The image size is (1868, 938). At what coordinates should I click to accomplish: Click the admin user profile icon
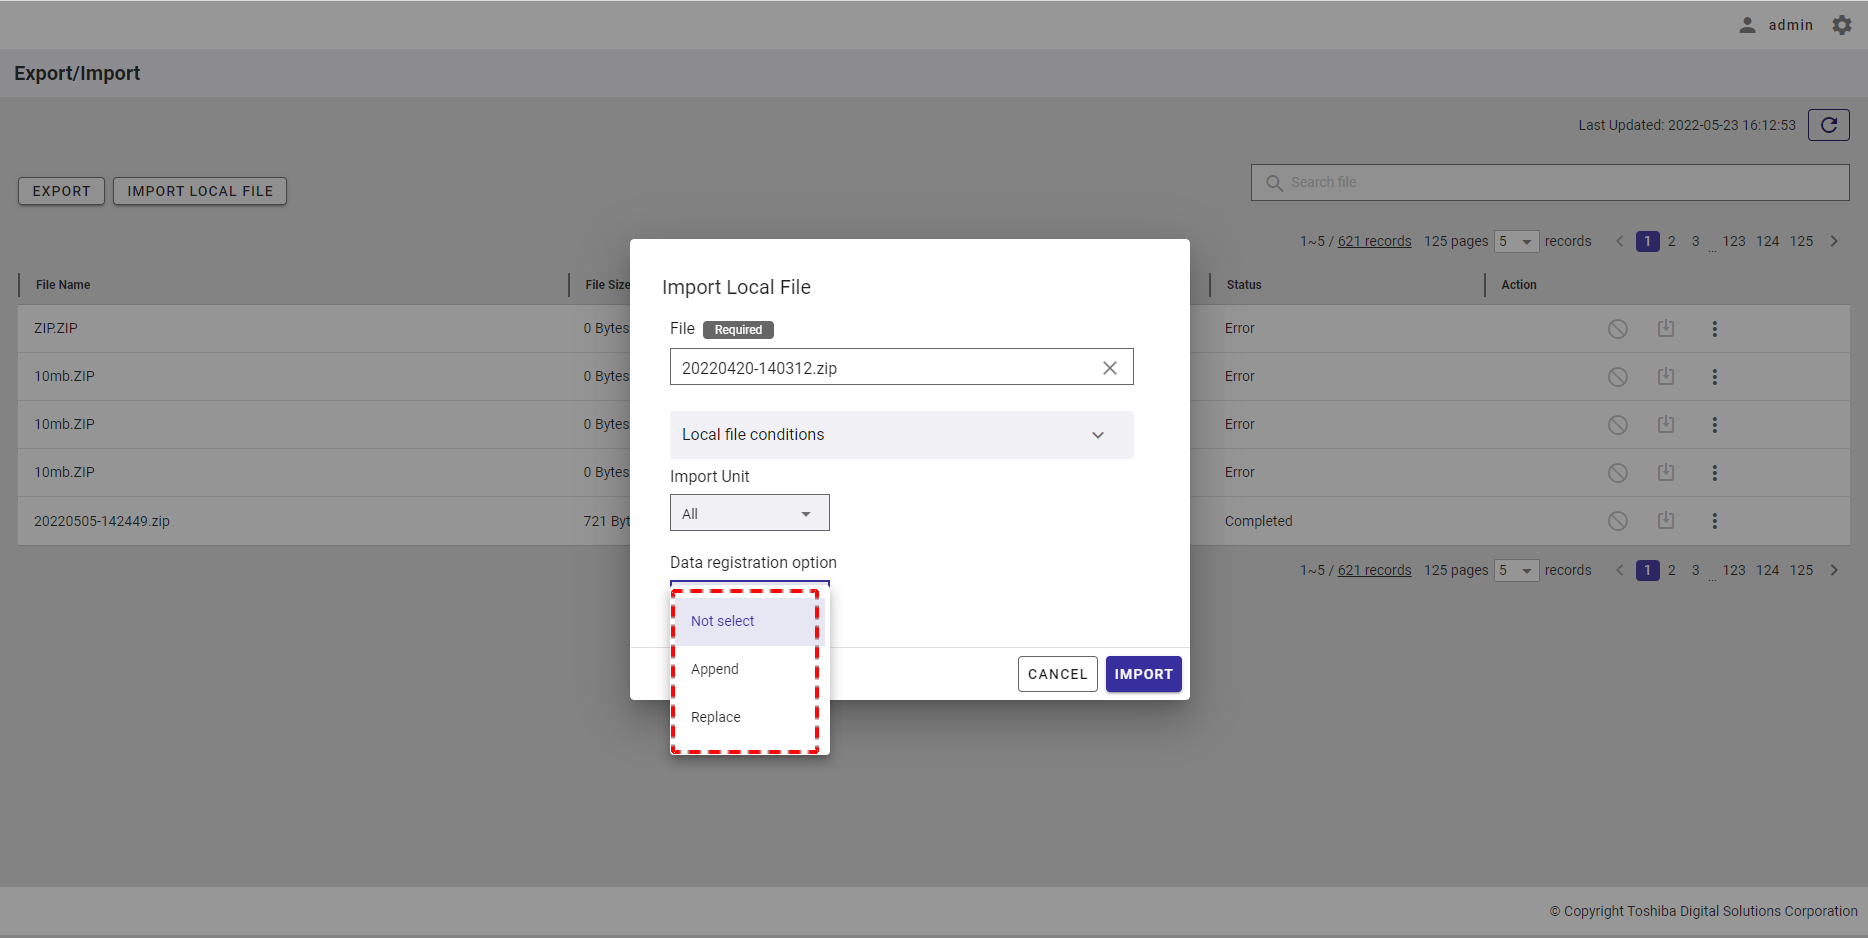1747,25
